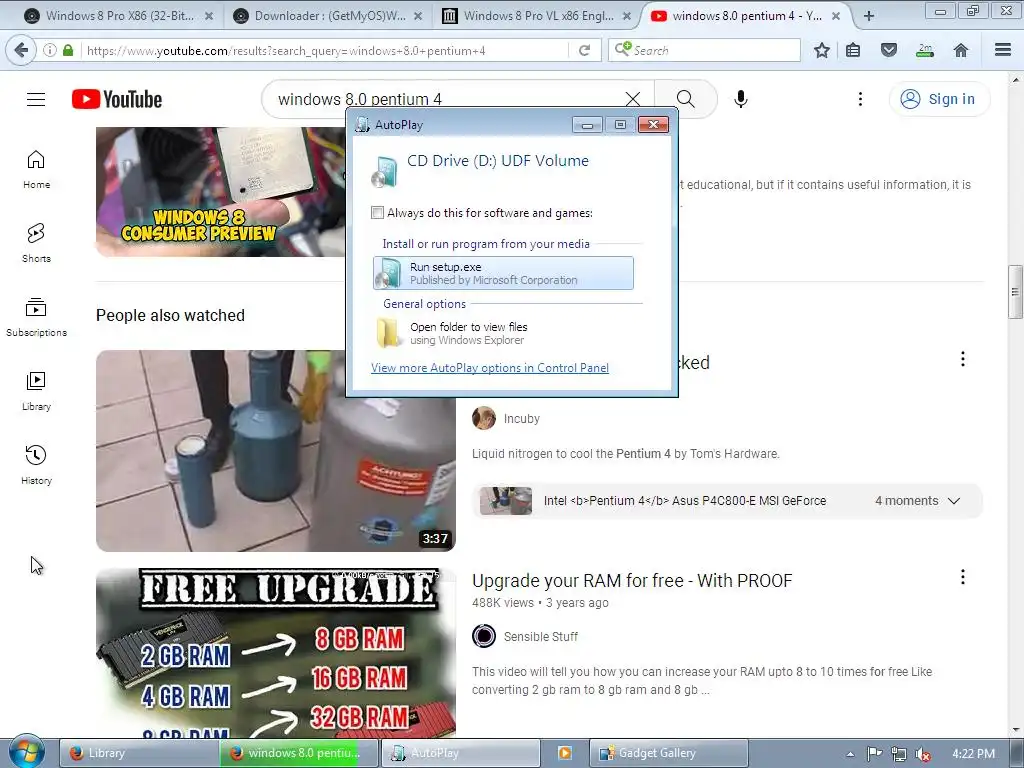Open a new browser tab
The image size is (1024, 768).
[869, 16]
